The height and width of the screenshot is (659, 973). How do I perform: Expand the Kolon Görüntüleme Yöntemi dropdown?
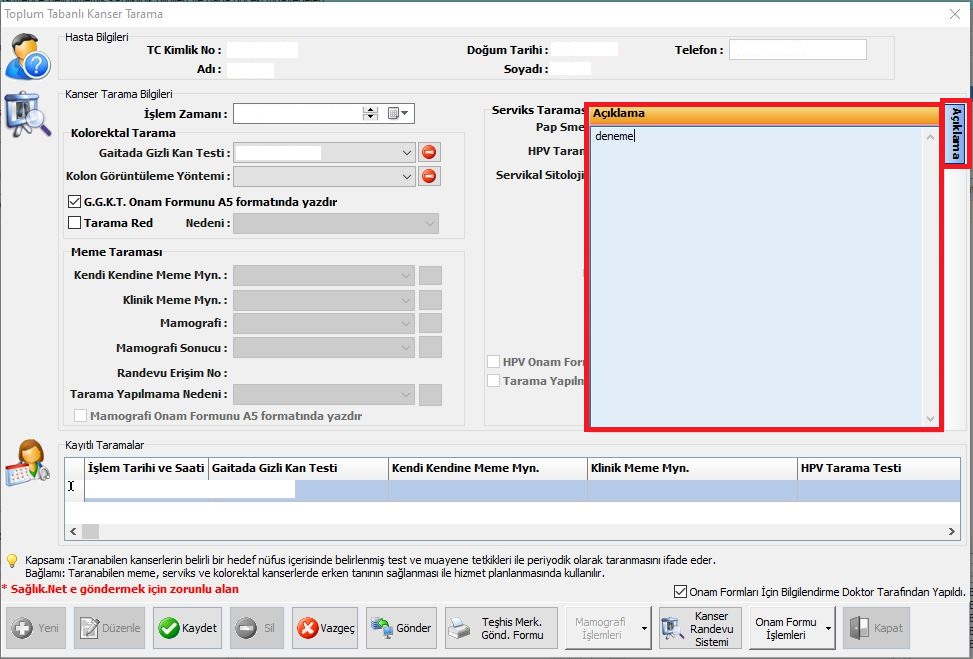point(407,177)
